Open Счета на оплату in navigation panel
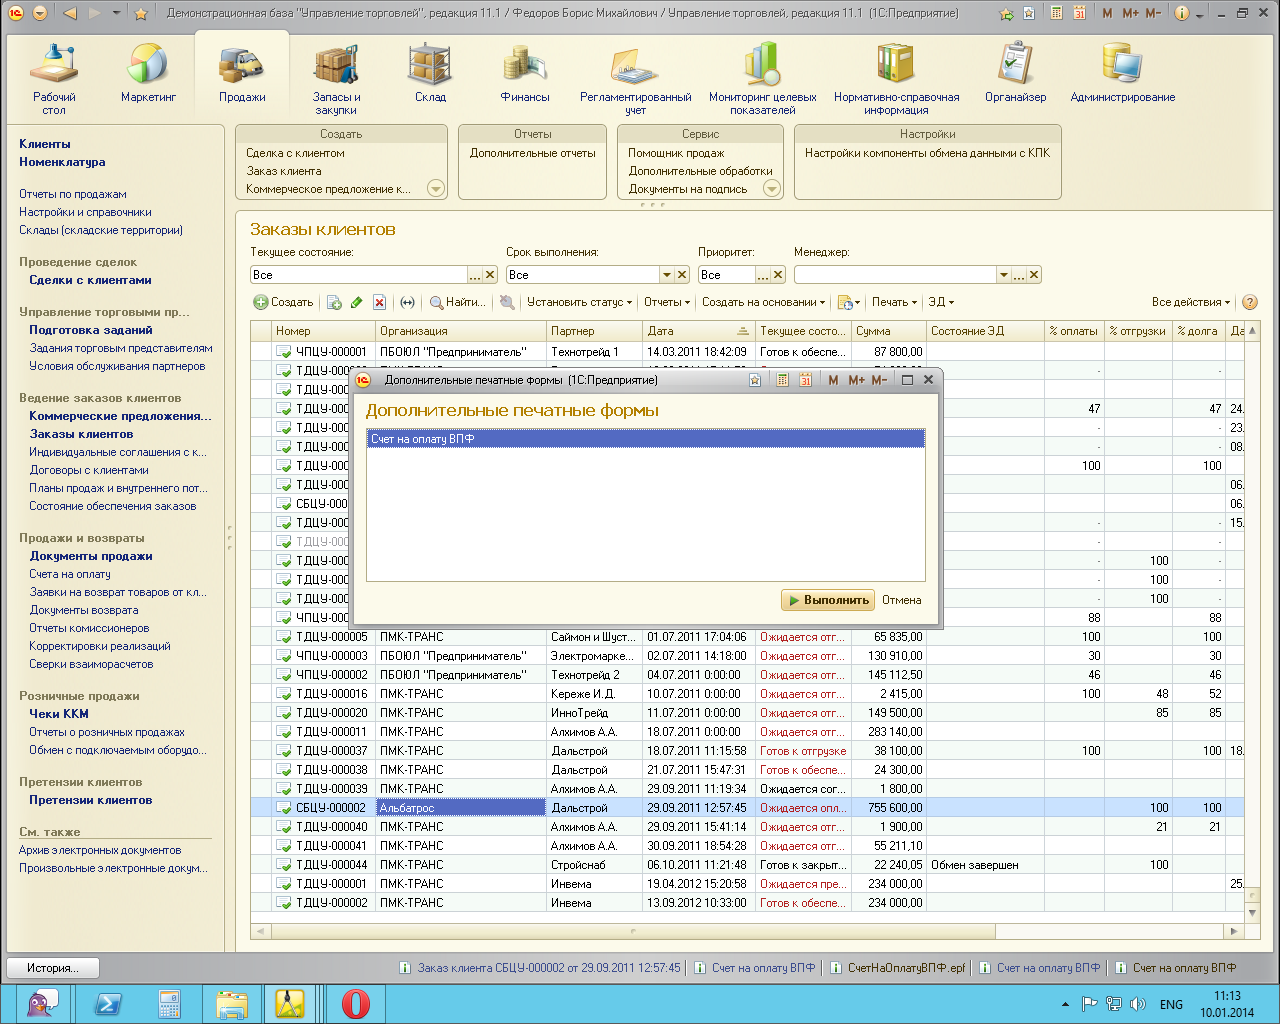This screenshot has height=1024, width=1280. click(70, 574)
